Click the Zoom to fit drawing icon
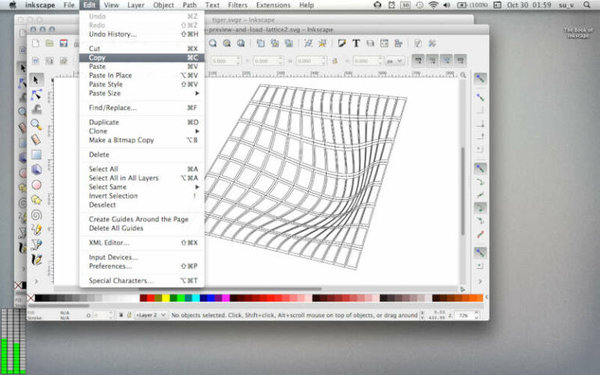600x375 pixels. click(x=227, y=43)
